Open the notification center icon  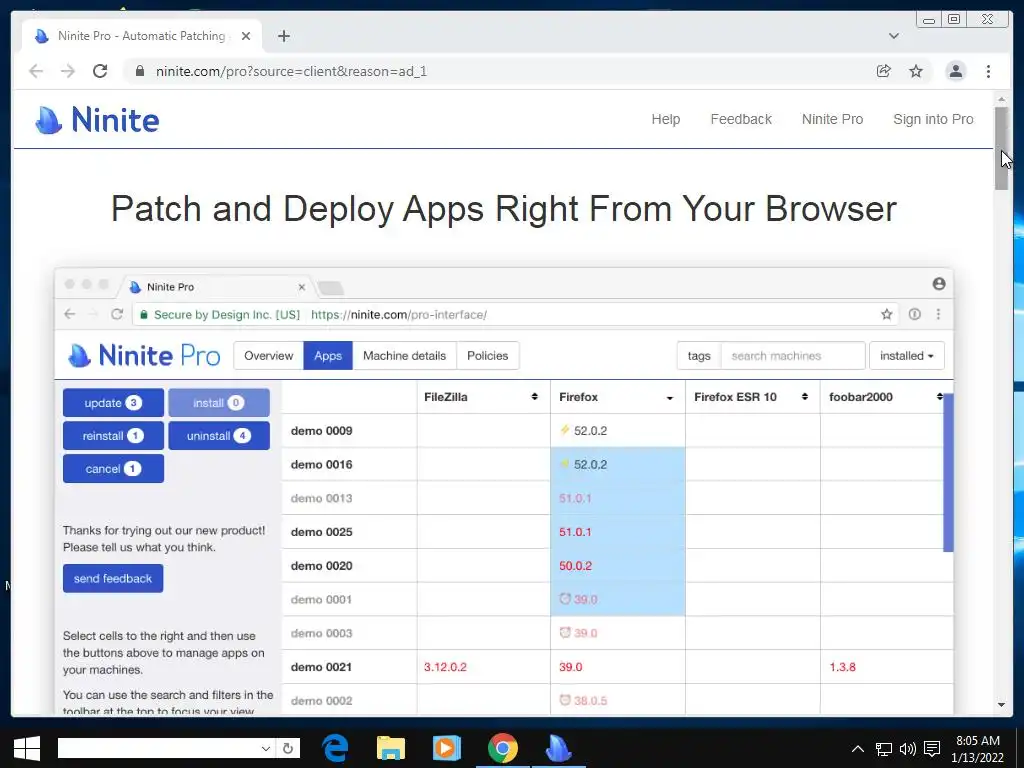pos(933,749)
